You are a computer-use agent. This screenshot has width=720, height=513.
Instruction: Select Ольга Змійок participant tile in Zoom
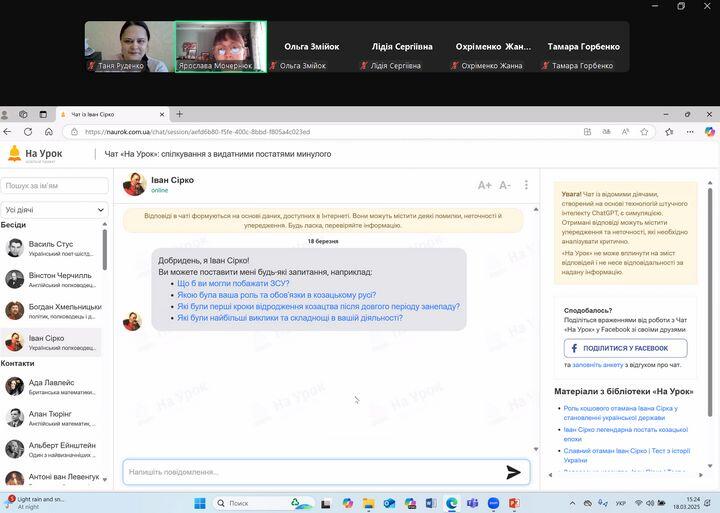(311, 46)
